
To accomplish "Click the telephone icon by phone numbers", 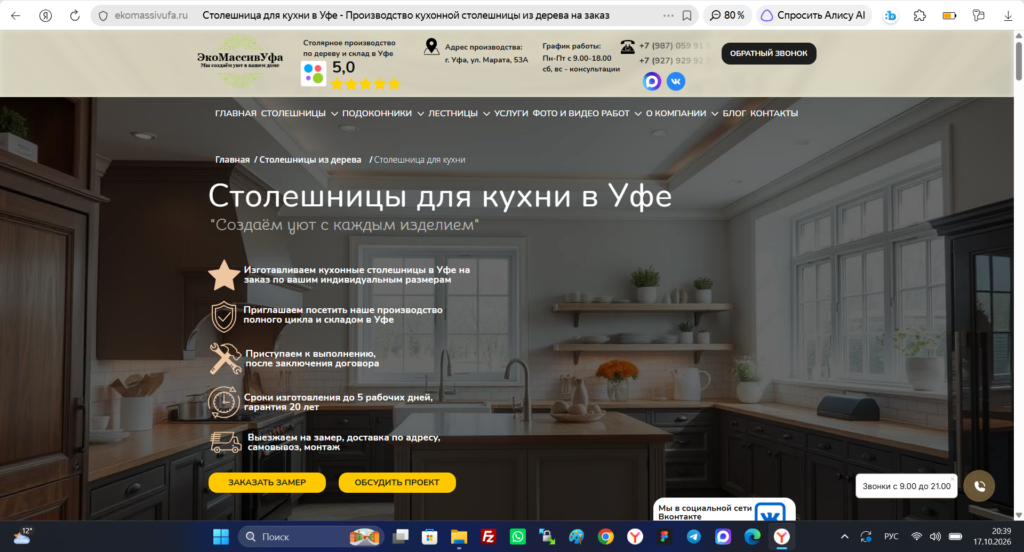I will tap(627, 46).
